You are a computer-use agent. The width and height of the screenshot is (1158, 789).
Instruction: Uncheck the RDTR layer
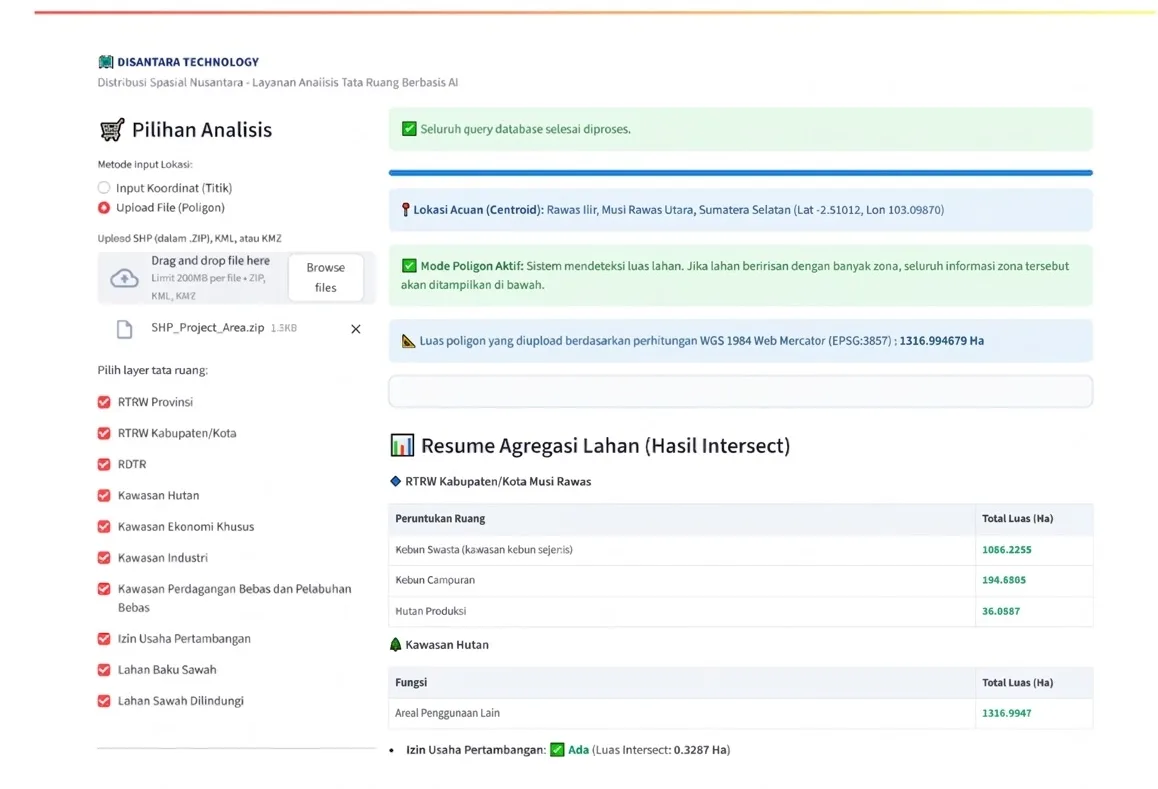pos(103,464)
